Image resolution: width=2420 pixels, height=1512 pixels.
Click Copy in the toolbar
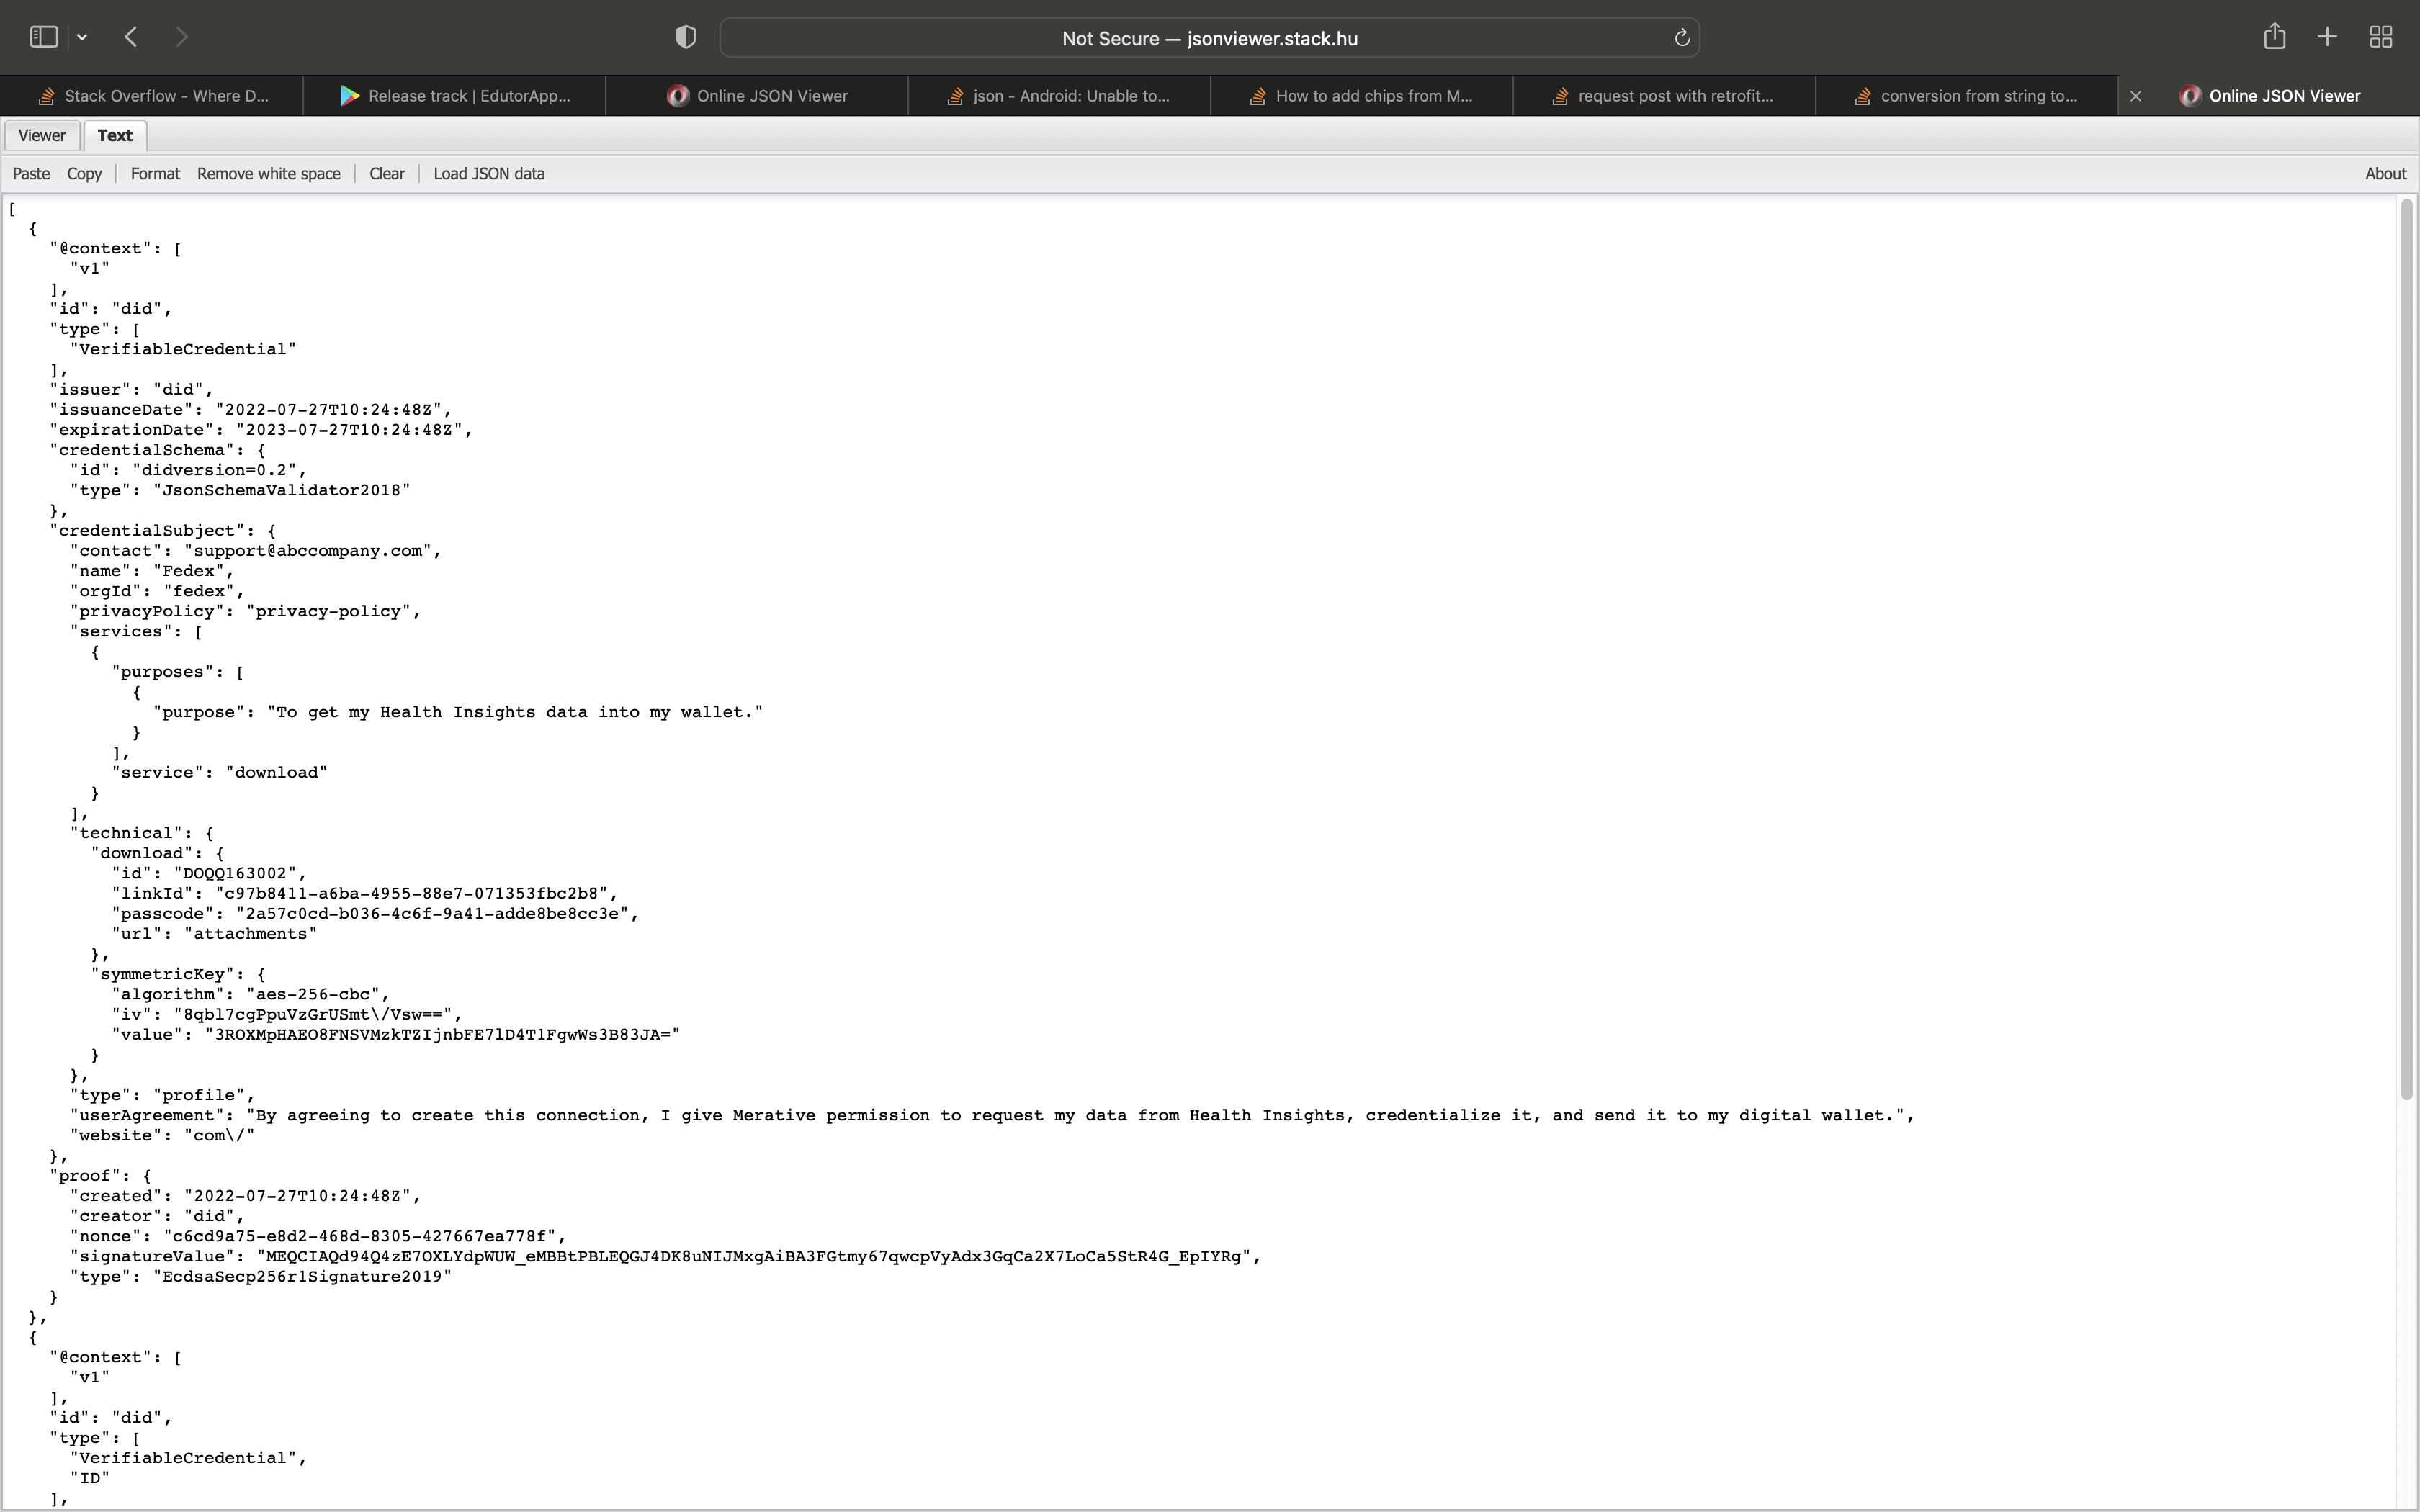click(84, 174)
